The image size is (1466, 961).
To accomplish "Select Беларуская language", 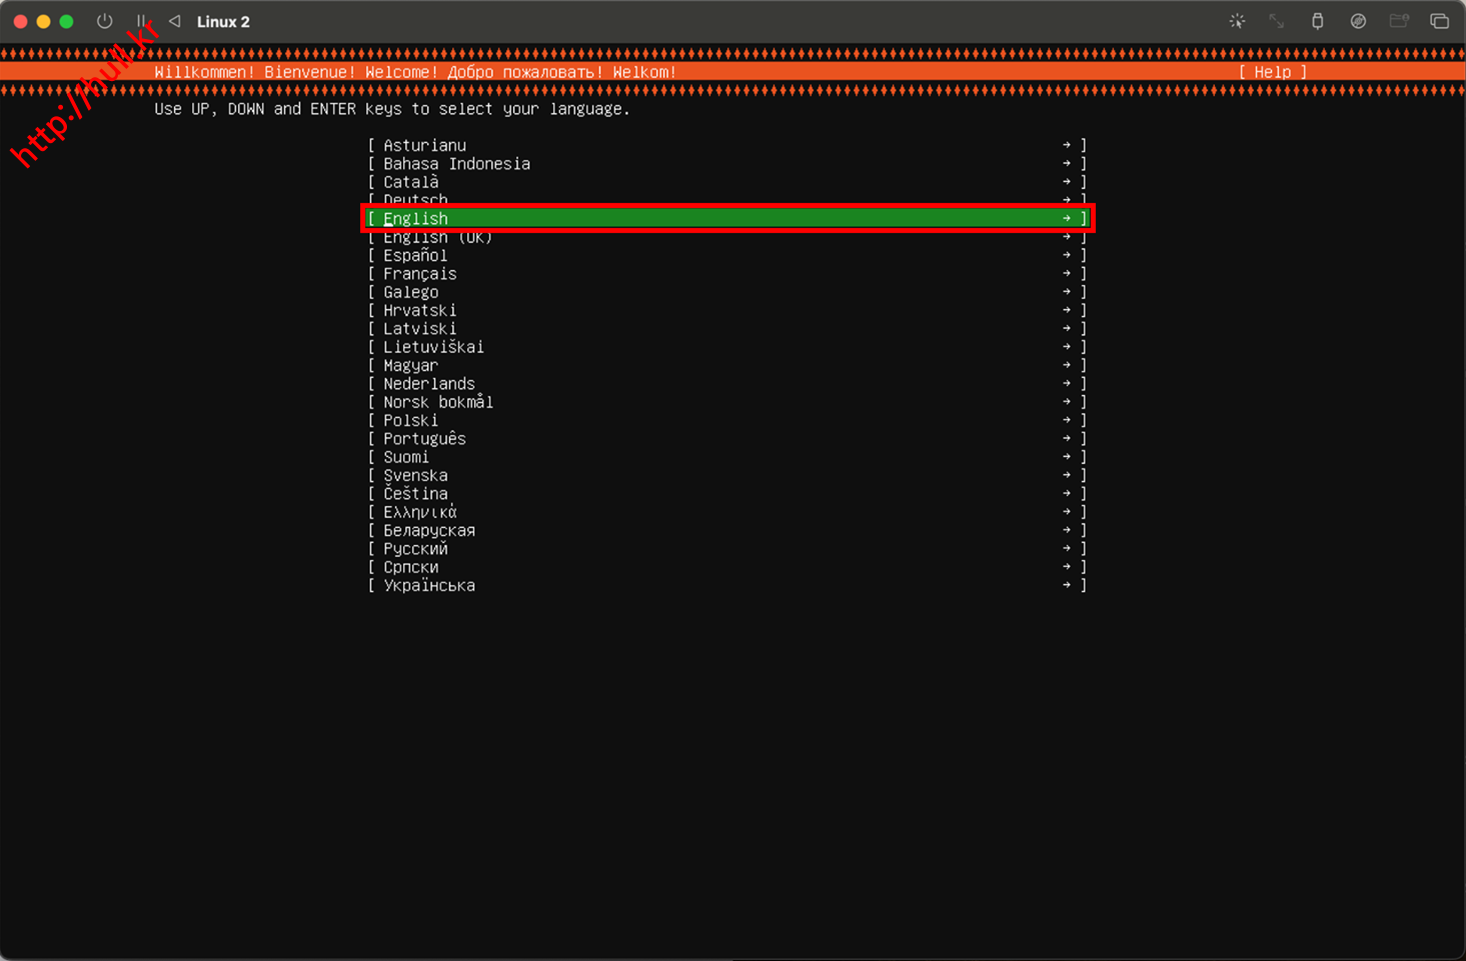I will point(727,530).
